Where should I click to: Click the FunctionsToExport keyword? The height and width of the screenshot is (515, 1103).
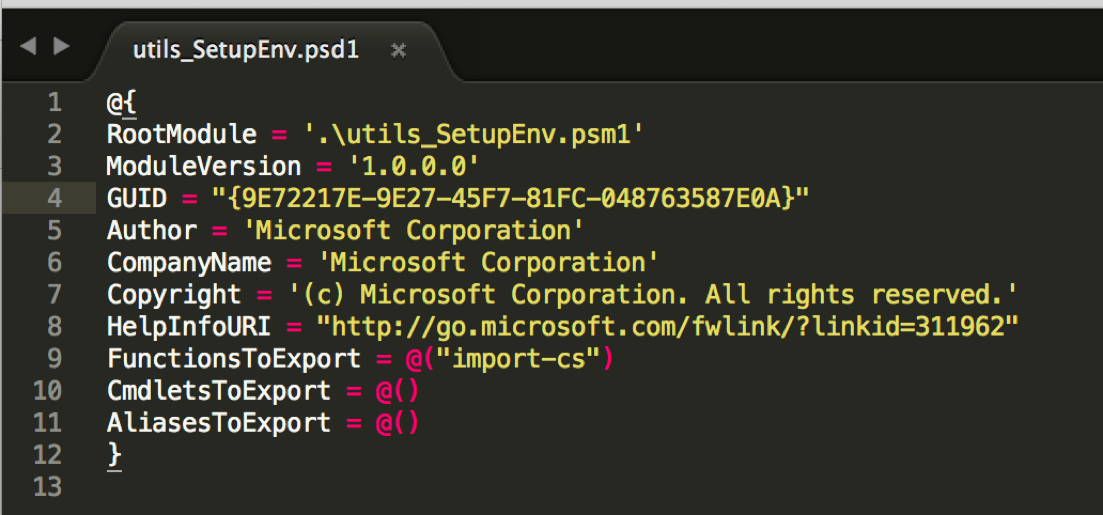[234, 358]
